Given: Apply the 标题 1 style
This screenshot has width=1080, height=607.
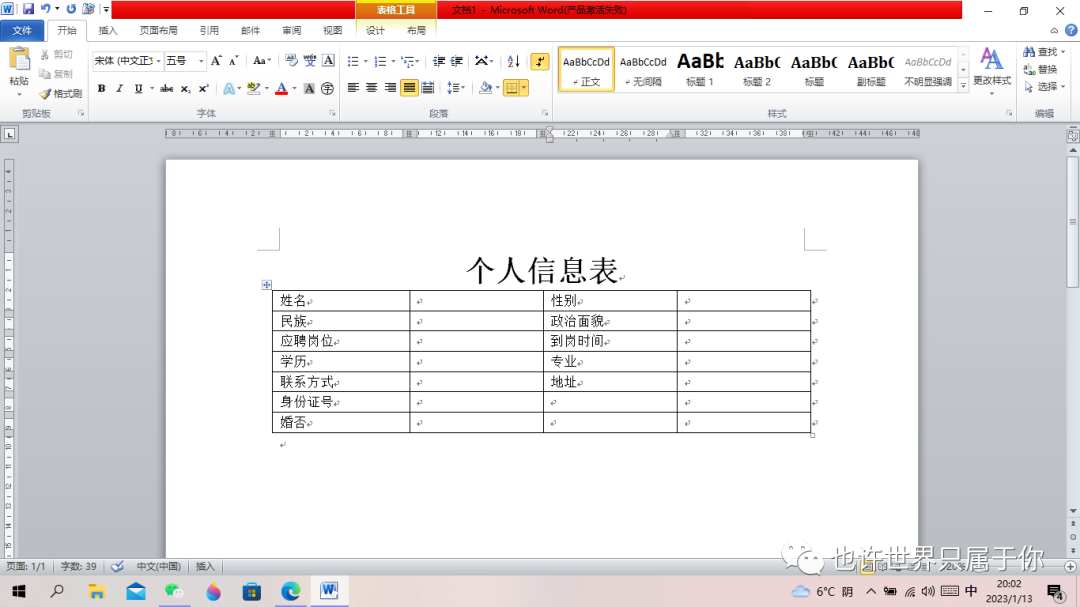Looking at the screenshot, I should (x=700, y=70).
